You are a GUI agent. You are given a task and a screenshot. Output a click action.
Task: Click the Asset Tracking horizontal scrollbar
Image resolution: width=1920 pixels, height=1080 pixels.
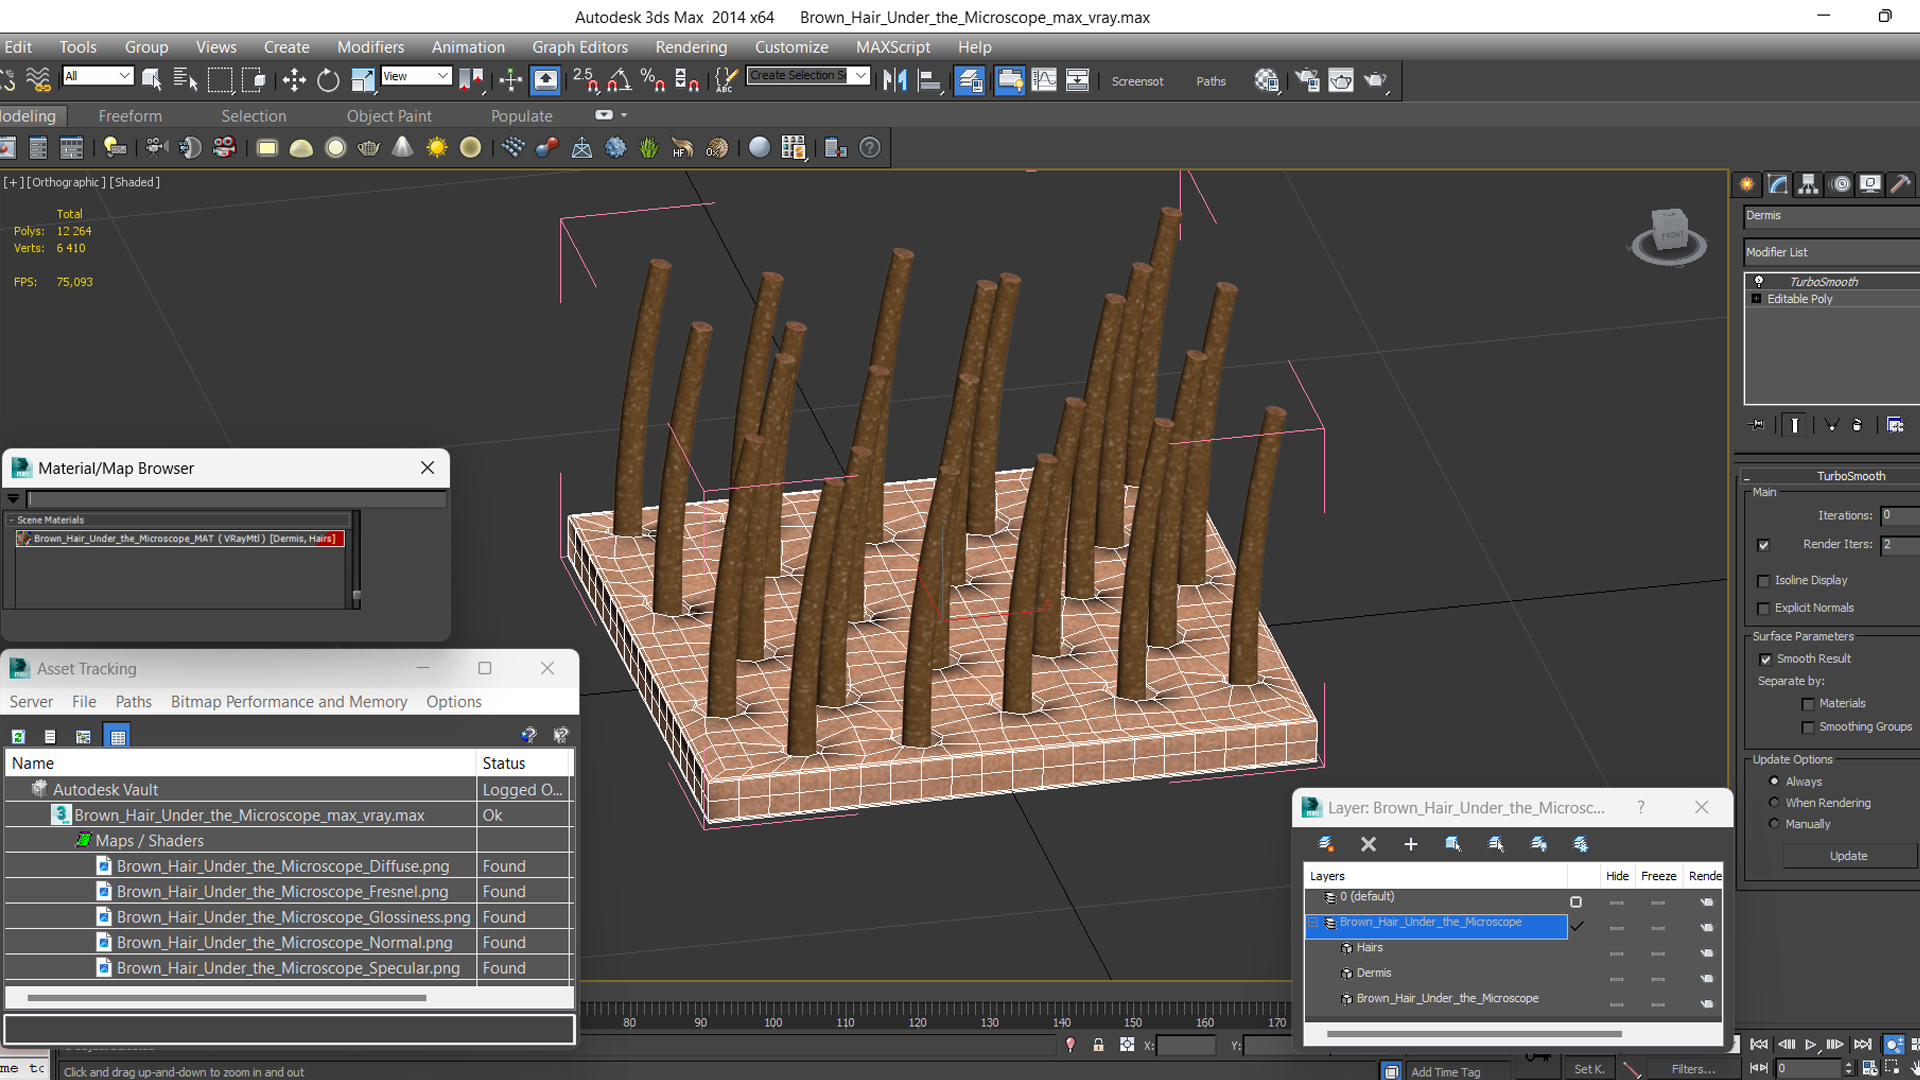(227, 998)
